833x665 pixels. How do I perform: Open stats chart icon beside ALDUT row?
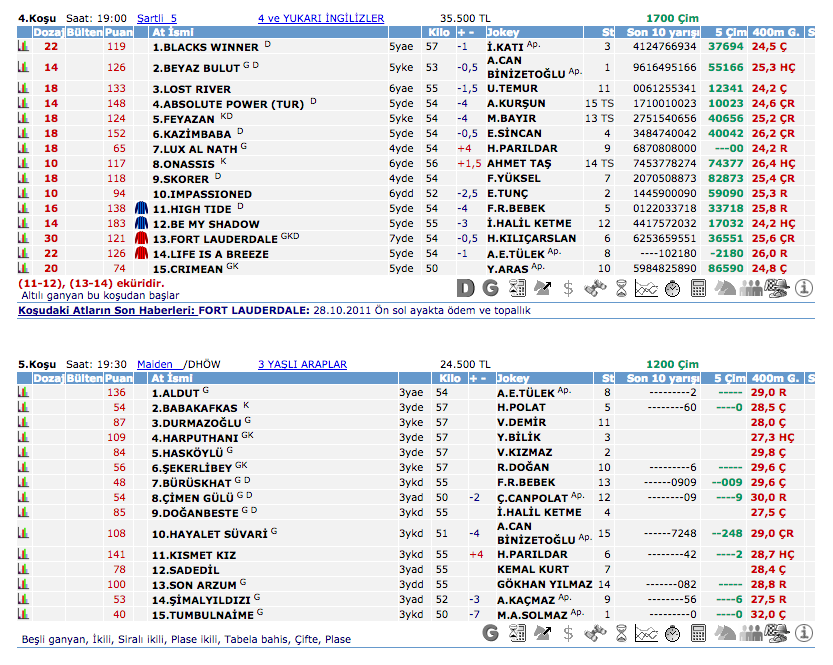(x=23, y=393)
